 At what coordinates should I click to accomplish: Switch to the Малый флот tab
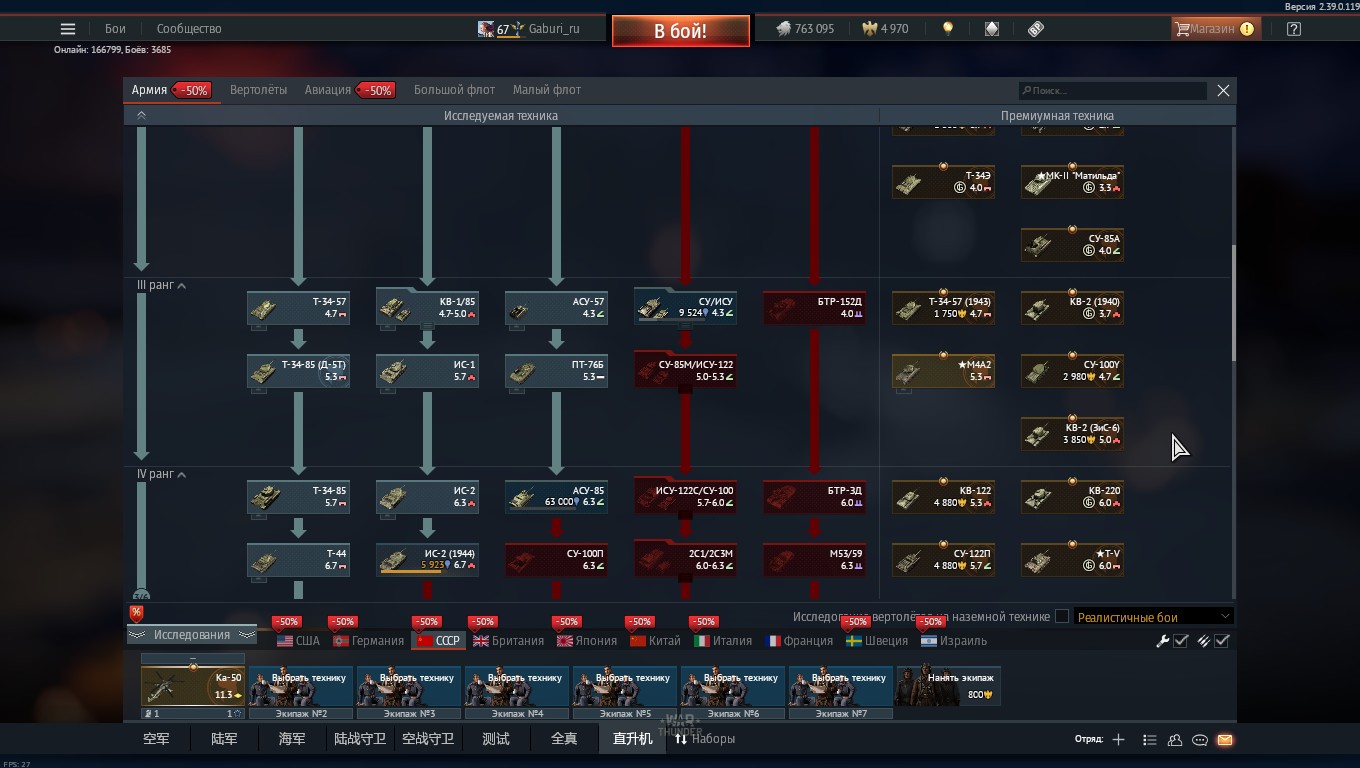pyautogui.click(x=547, y=90)
